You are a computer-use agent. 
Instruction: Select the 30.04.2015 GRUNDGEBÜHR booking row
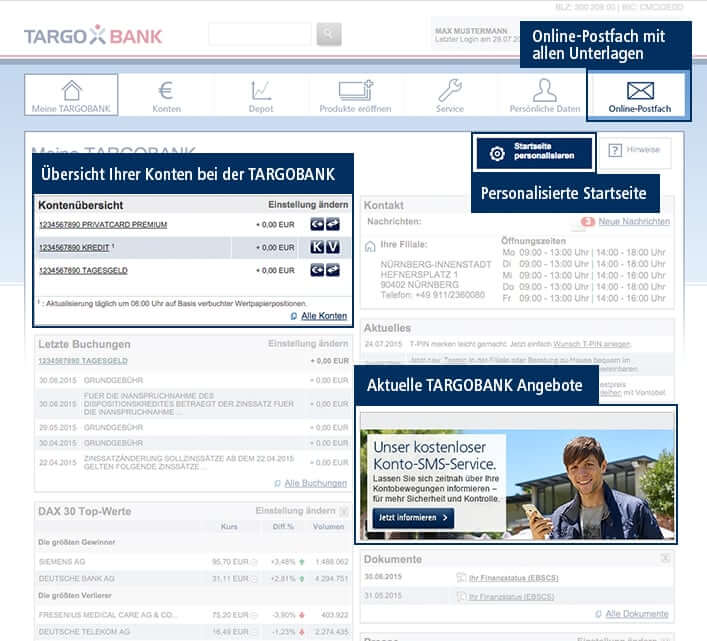[193, 443]
